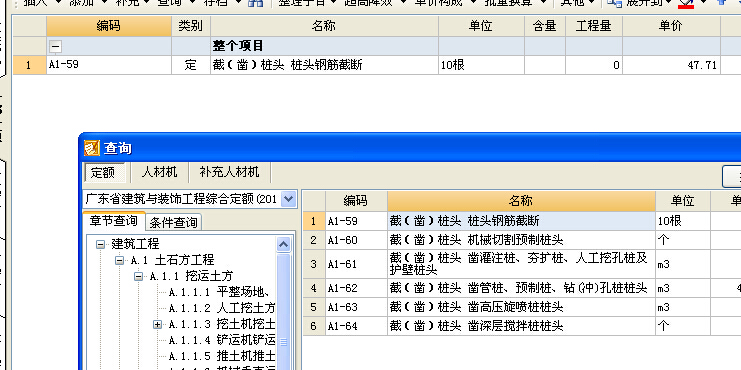741x370 pixels.
Task: Click the 查询 dialog title icon
Action: click(92, 148)
